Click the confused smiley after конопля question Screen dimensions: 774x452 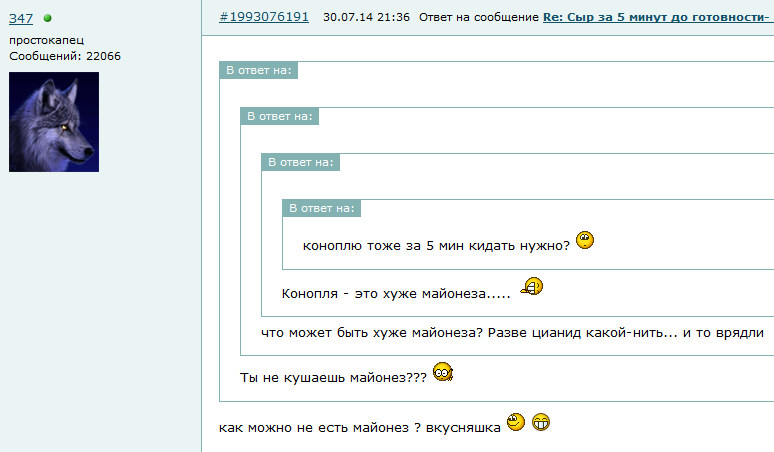(x=585, y=240)
